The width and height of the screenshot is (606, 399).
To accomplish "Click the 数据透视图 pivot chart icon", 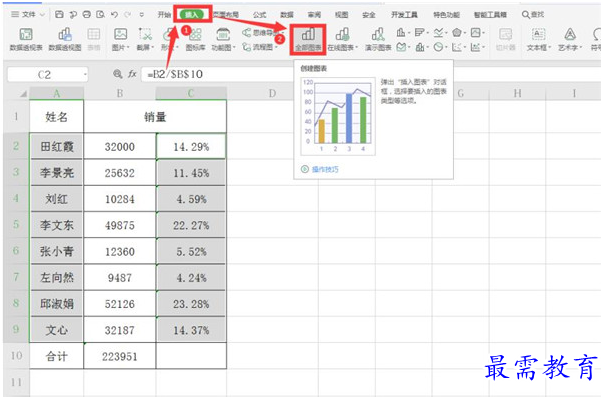I will pyautogui.click(x=65, y=39).
